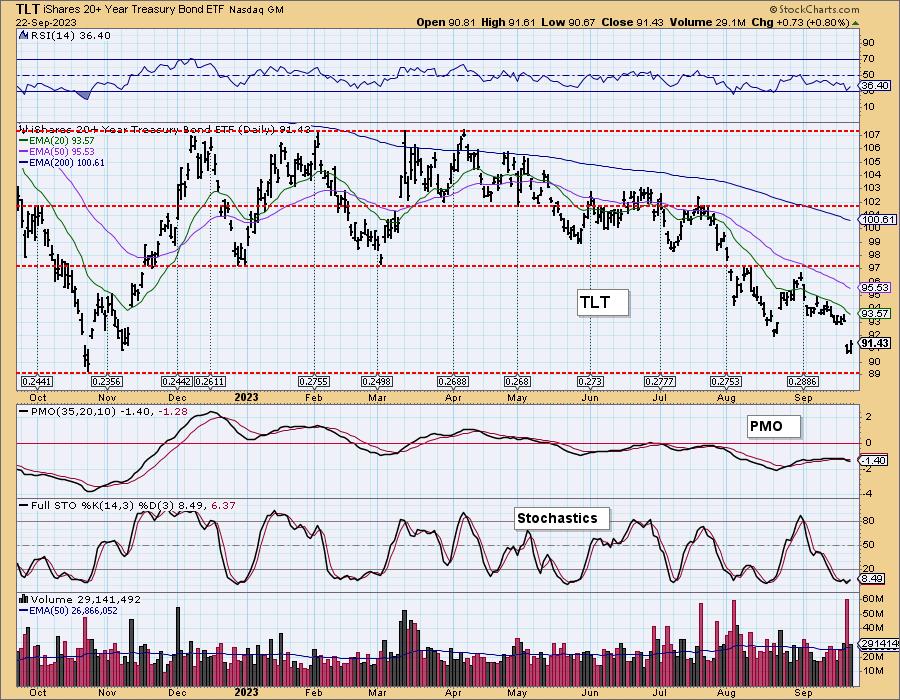The width and height of the screenshot is (900, 700).
Task: Click the 0.2498 yield marker label
Action: point(377,382)
